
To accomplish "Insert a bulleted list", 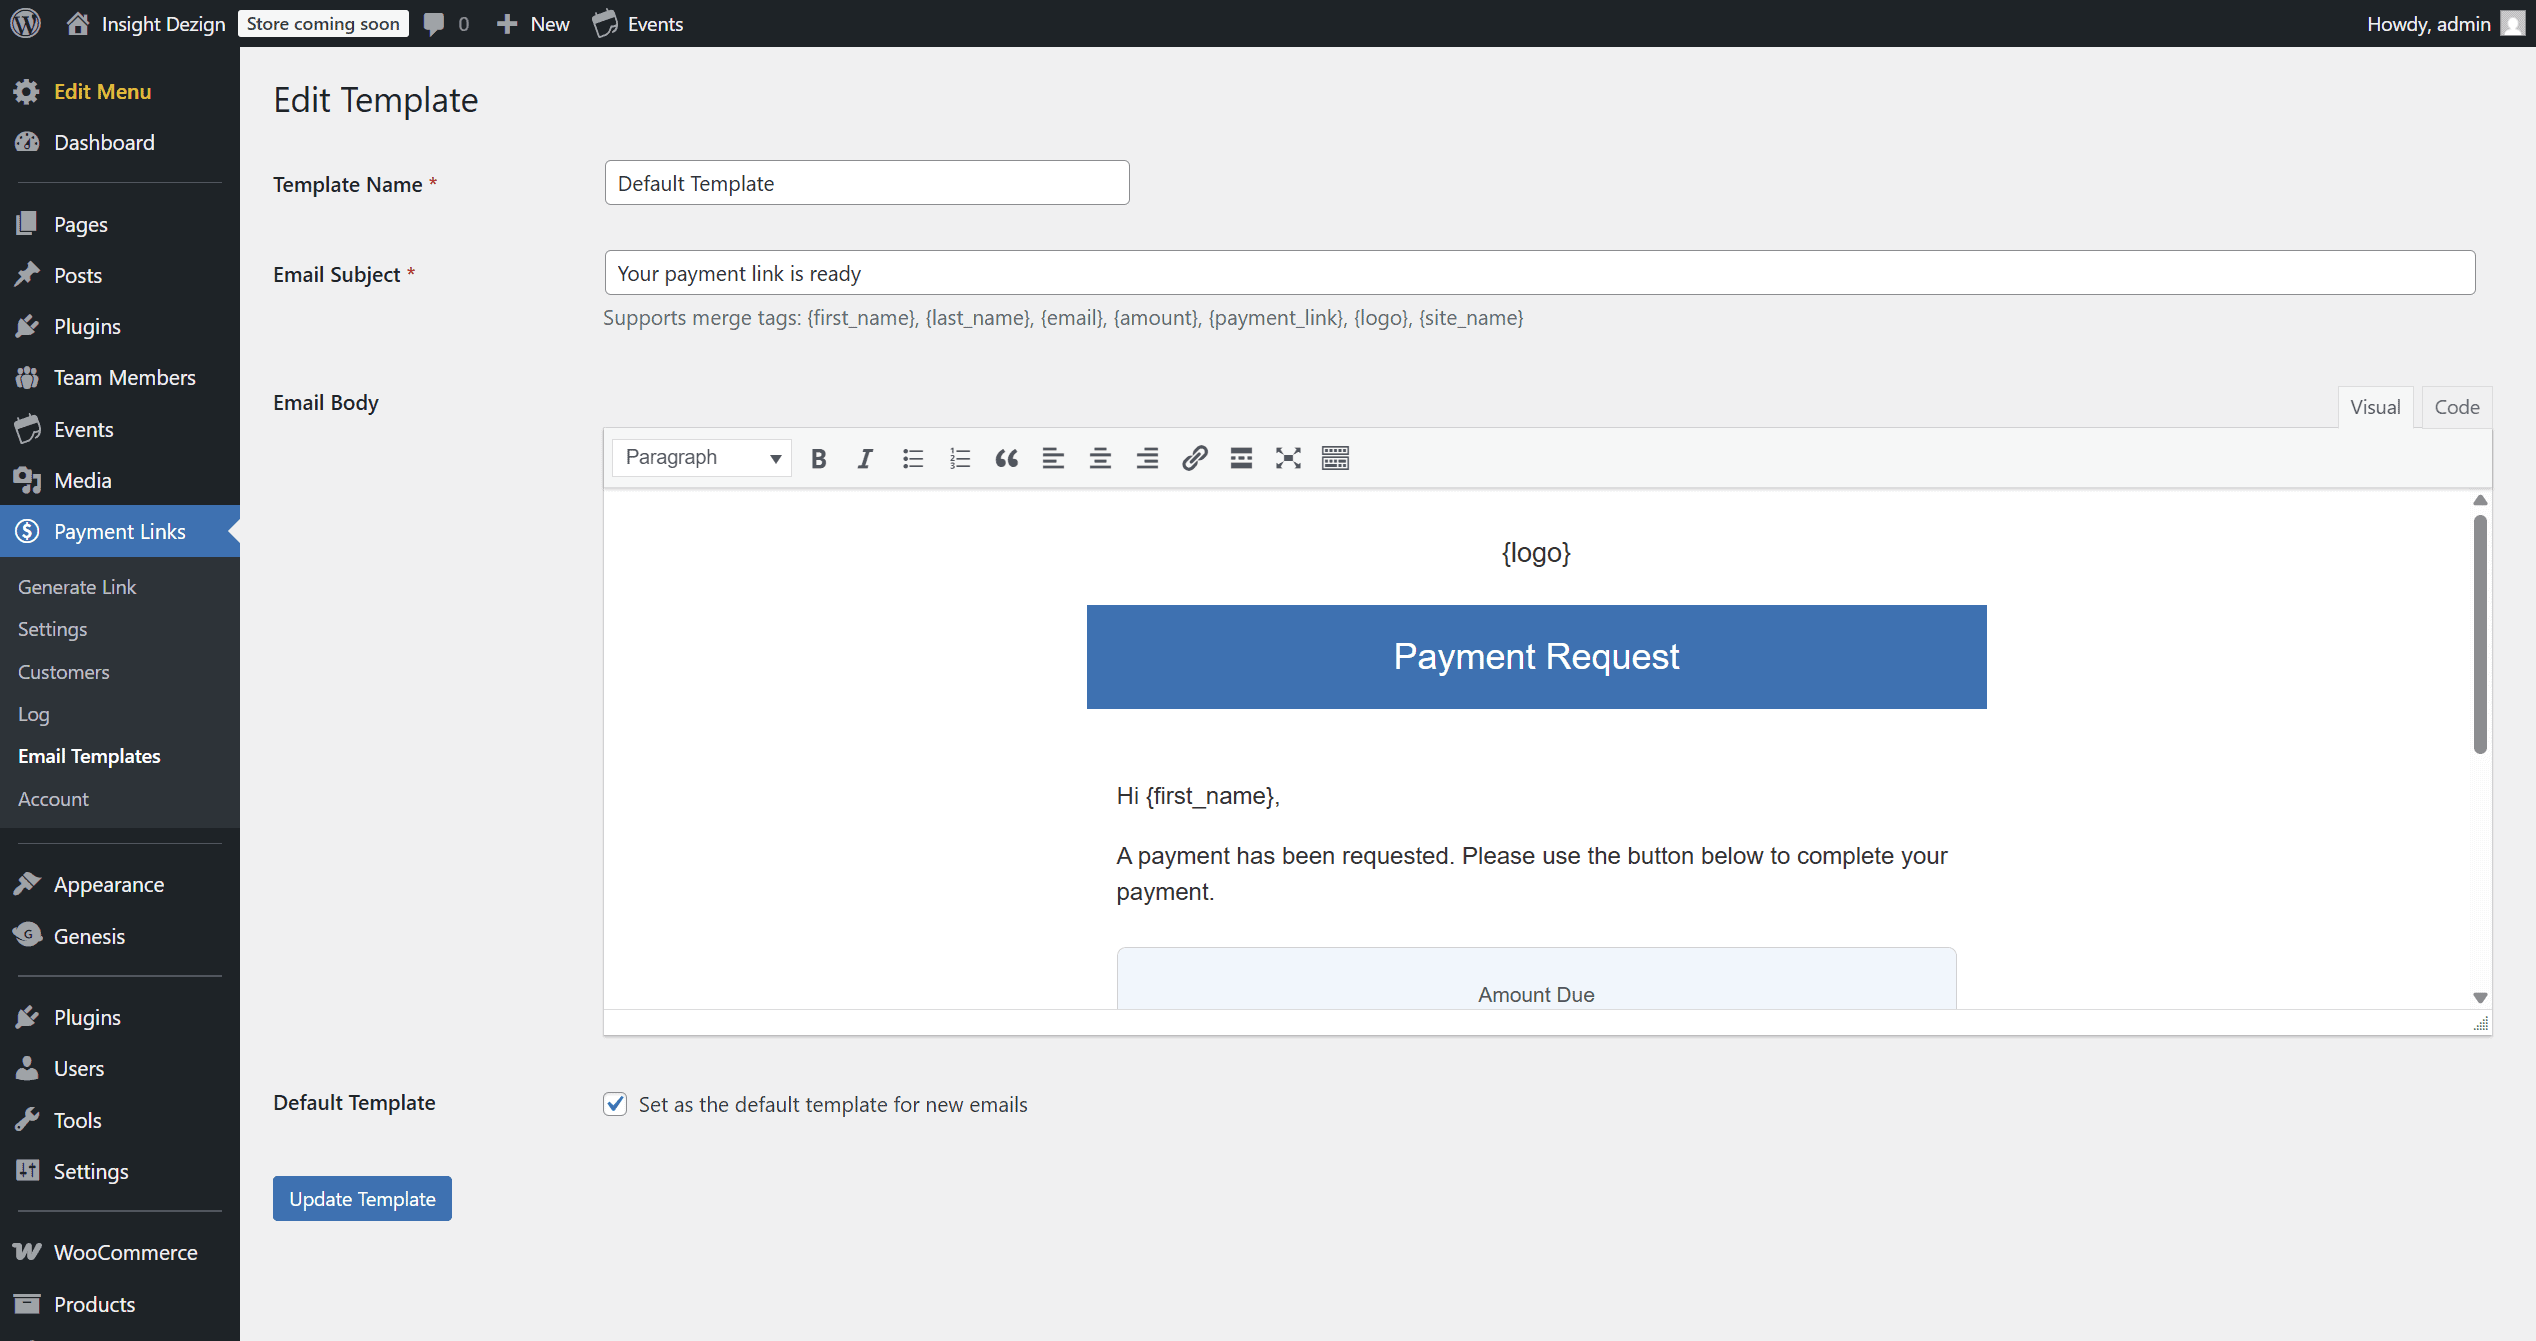I will 912,458.
